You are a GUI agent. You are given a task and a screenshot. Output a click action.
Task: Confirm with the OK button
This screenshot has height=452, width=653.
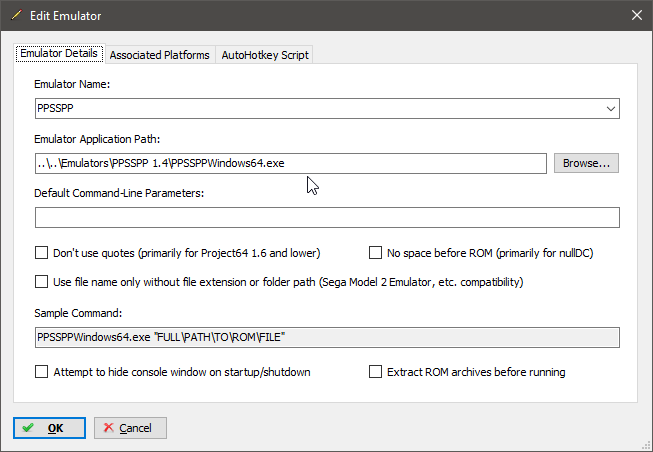pos(49,428)
